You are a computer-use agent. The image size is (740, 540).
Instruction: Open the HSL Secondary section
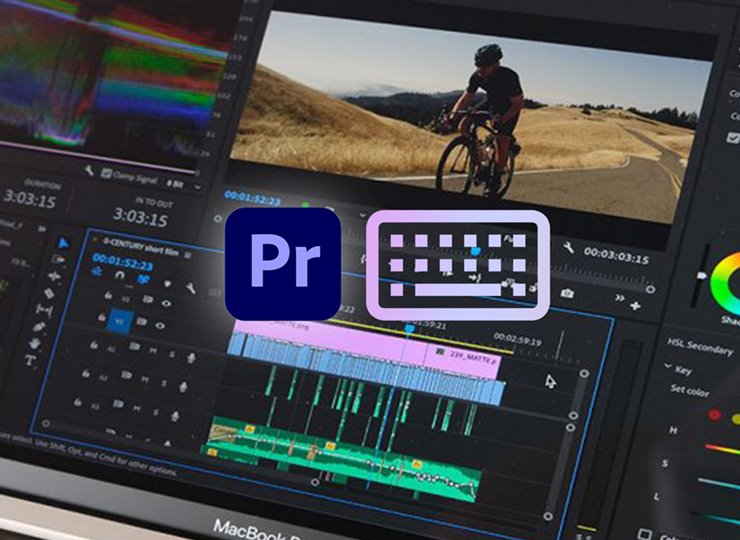[x=699, y=347]
